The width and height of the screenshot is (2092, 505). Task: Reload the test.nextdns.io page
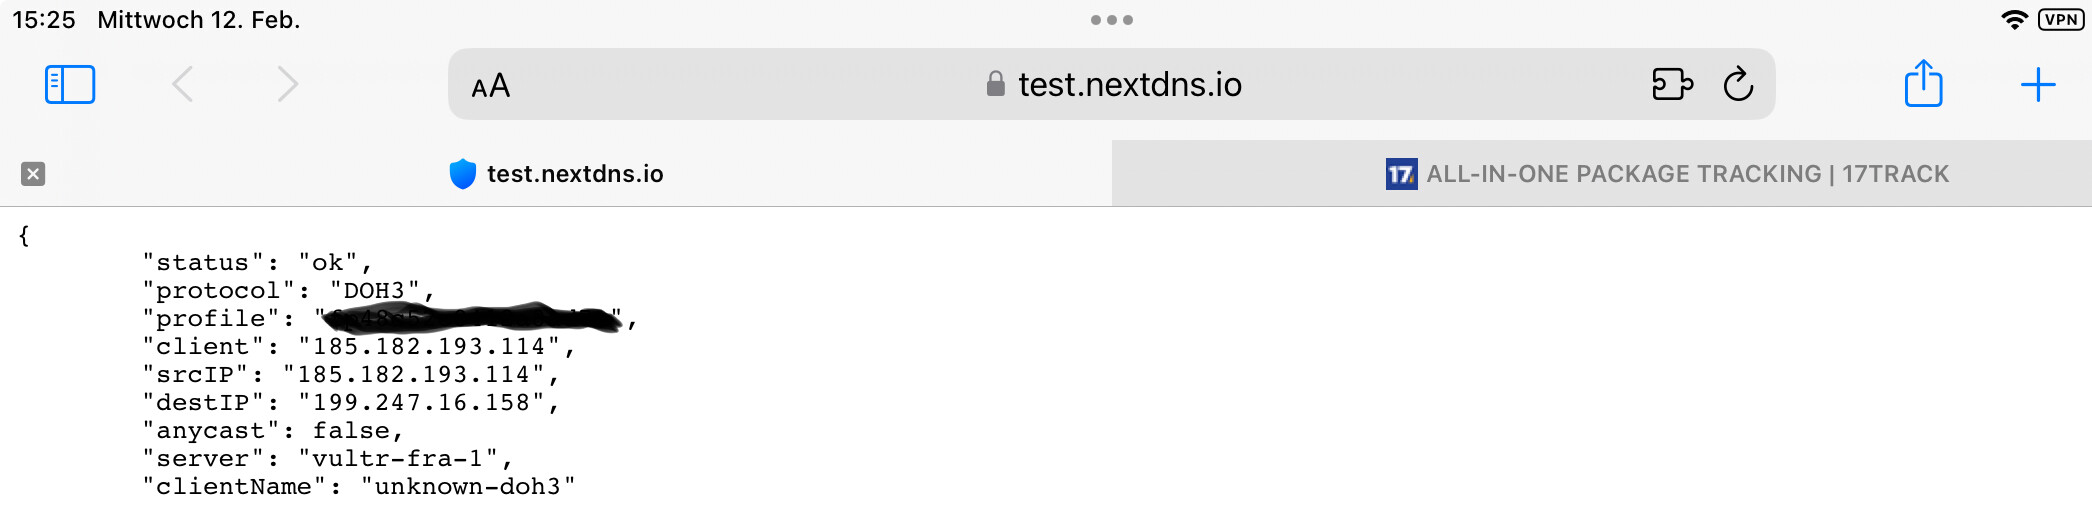(1739, 84)
